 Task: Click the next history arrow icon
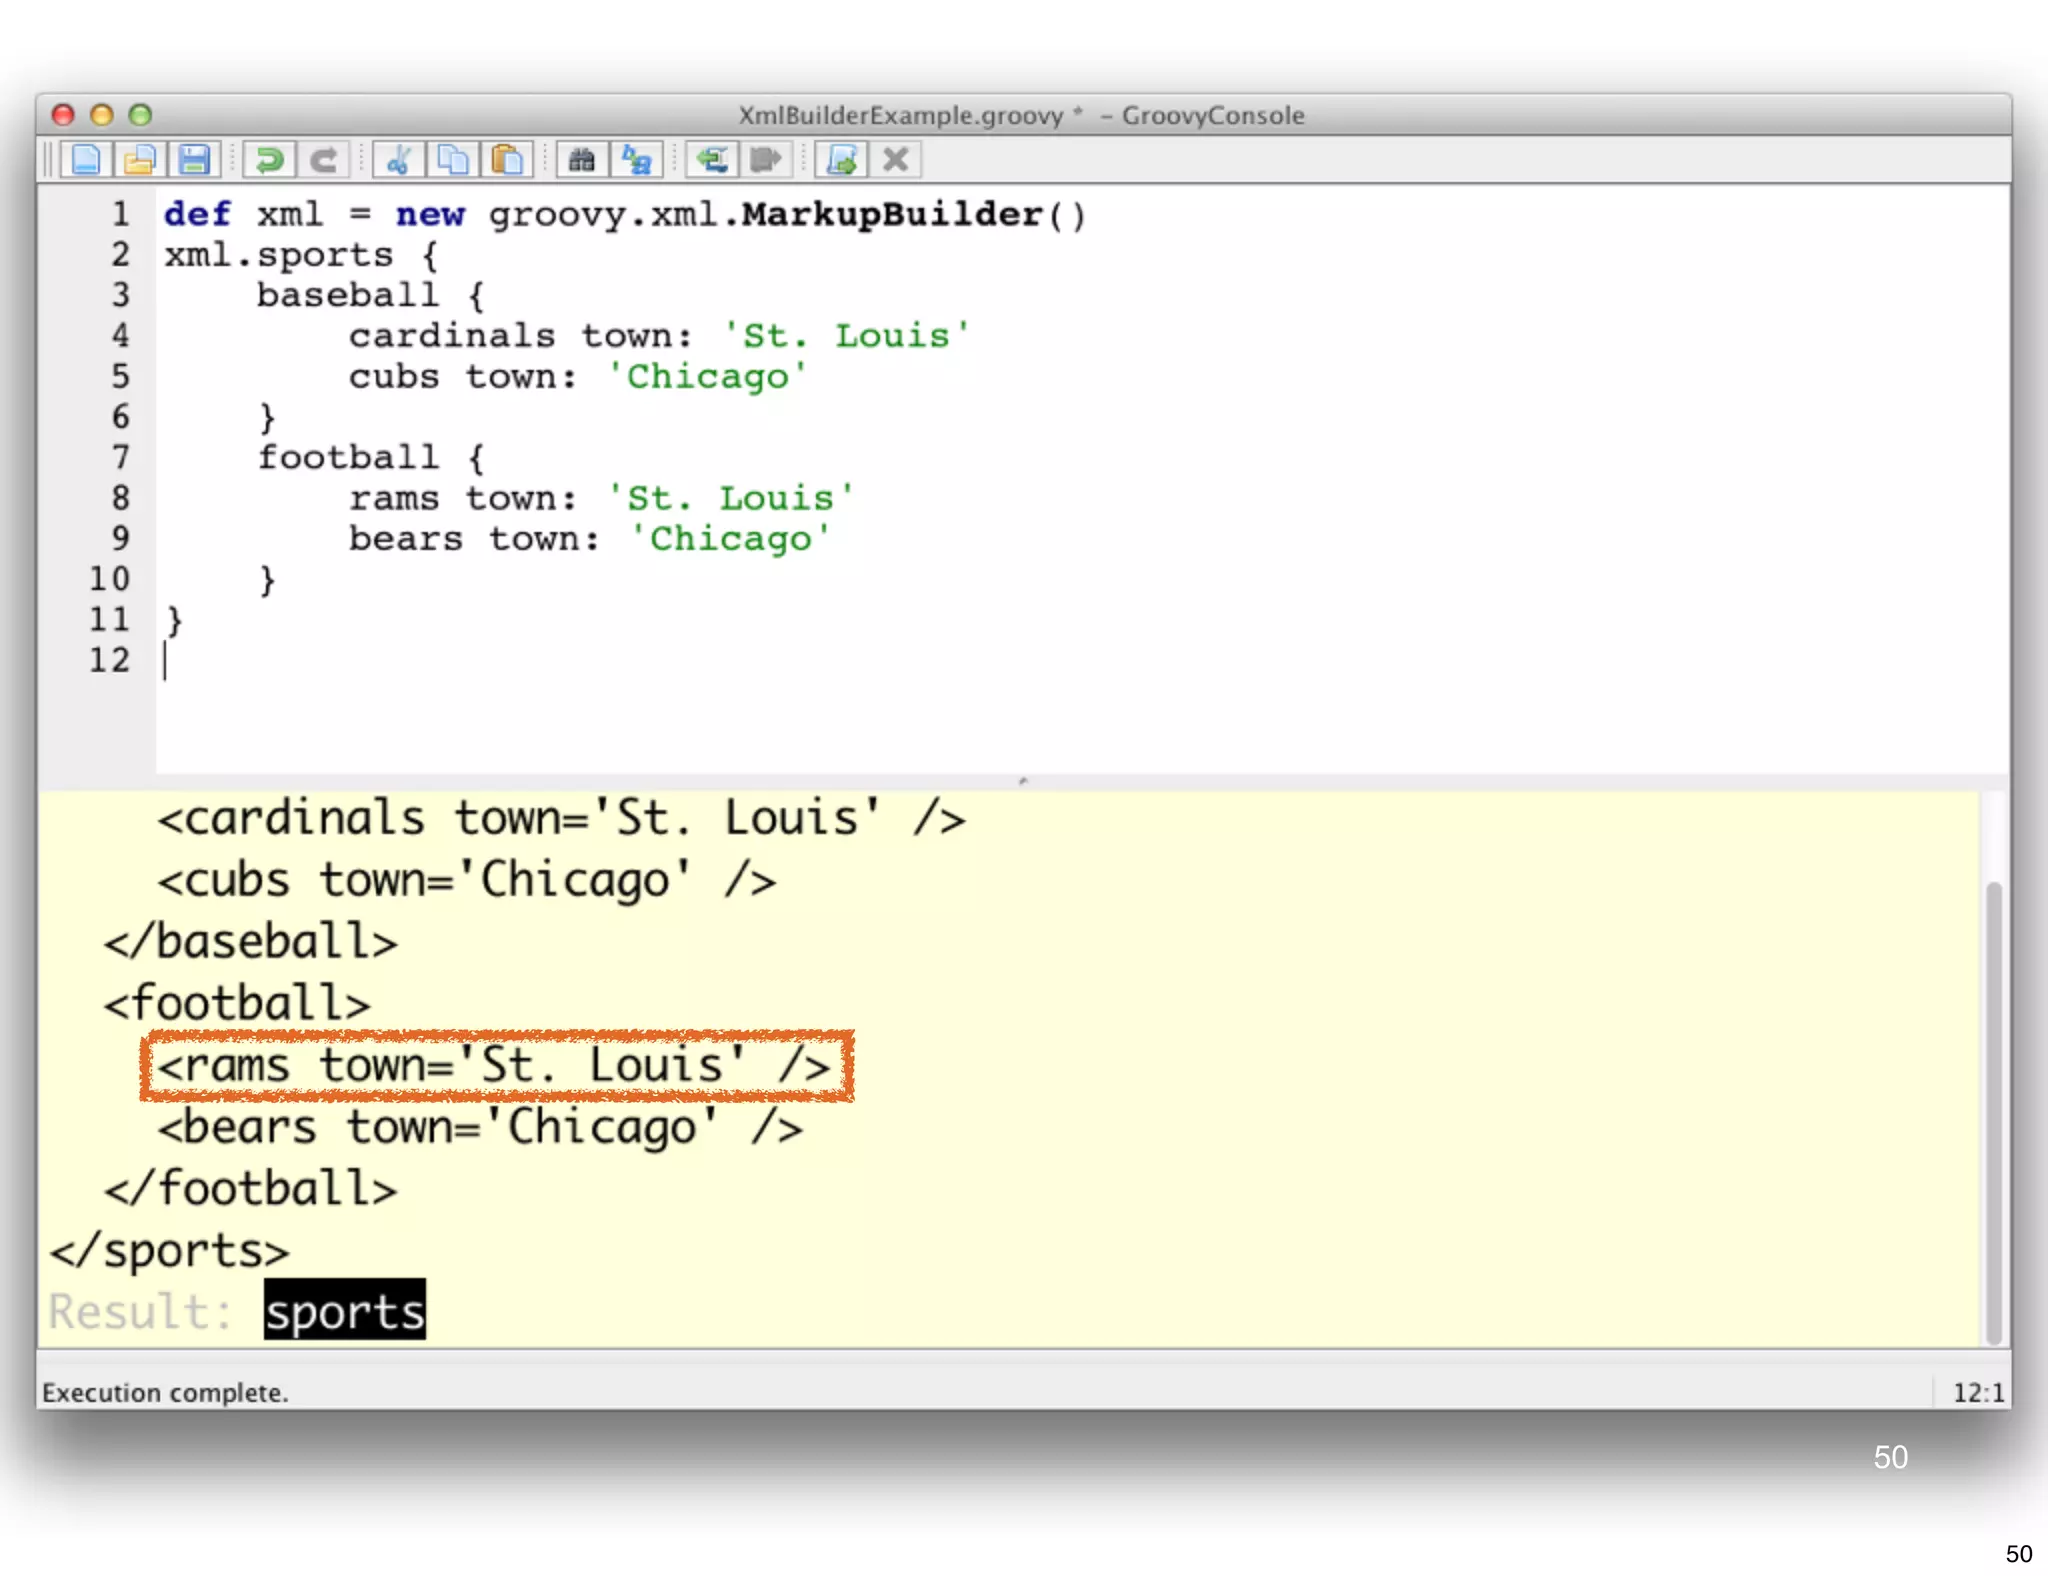point(766,160)
